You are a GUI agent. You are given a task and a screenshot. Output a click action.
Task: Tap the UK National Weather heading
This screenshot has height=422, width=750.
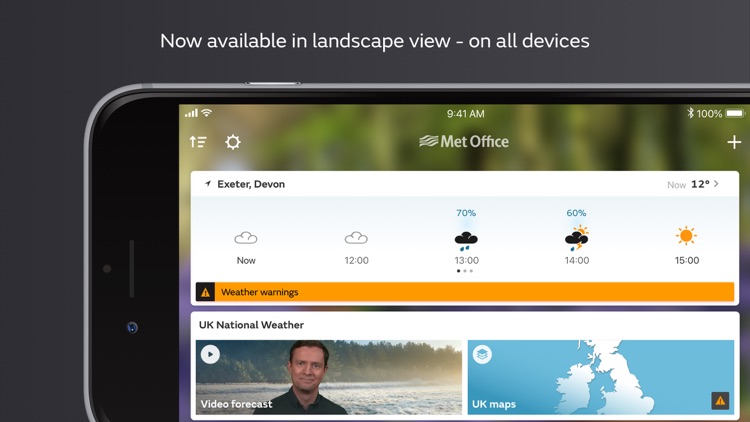click(x=251, y=325)
